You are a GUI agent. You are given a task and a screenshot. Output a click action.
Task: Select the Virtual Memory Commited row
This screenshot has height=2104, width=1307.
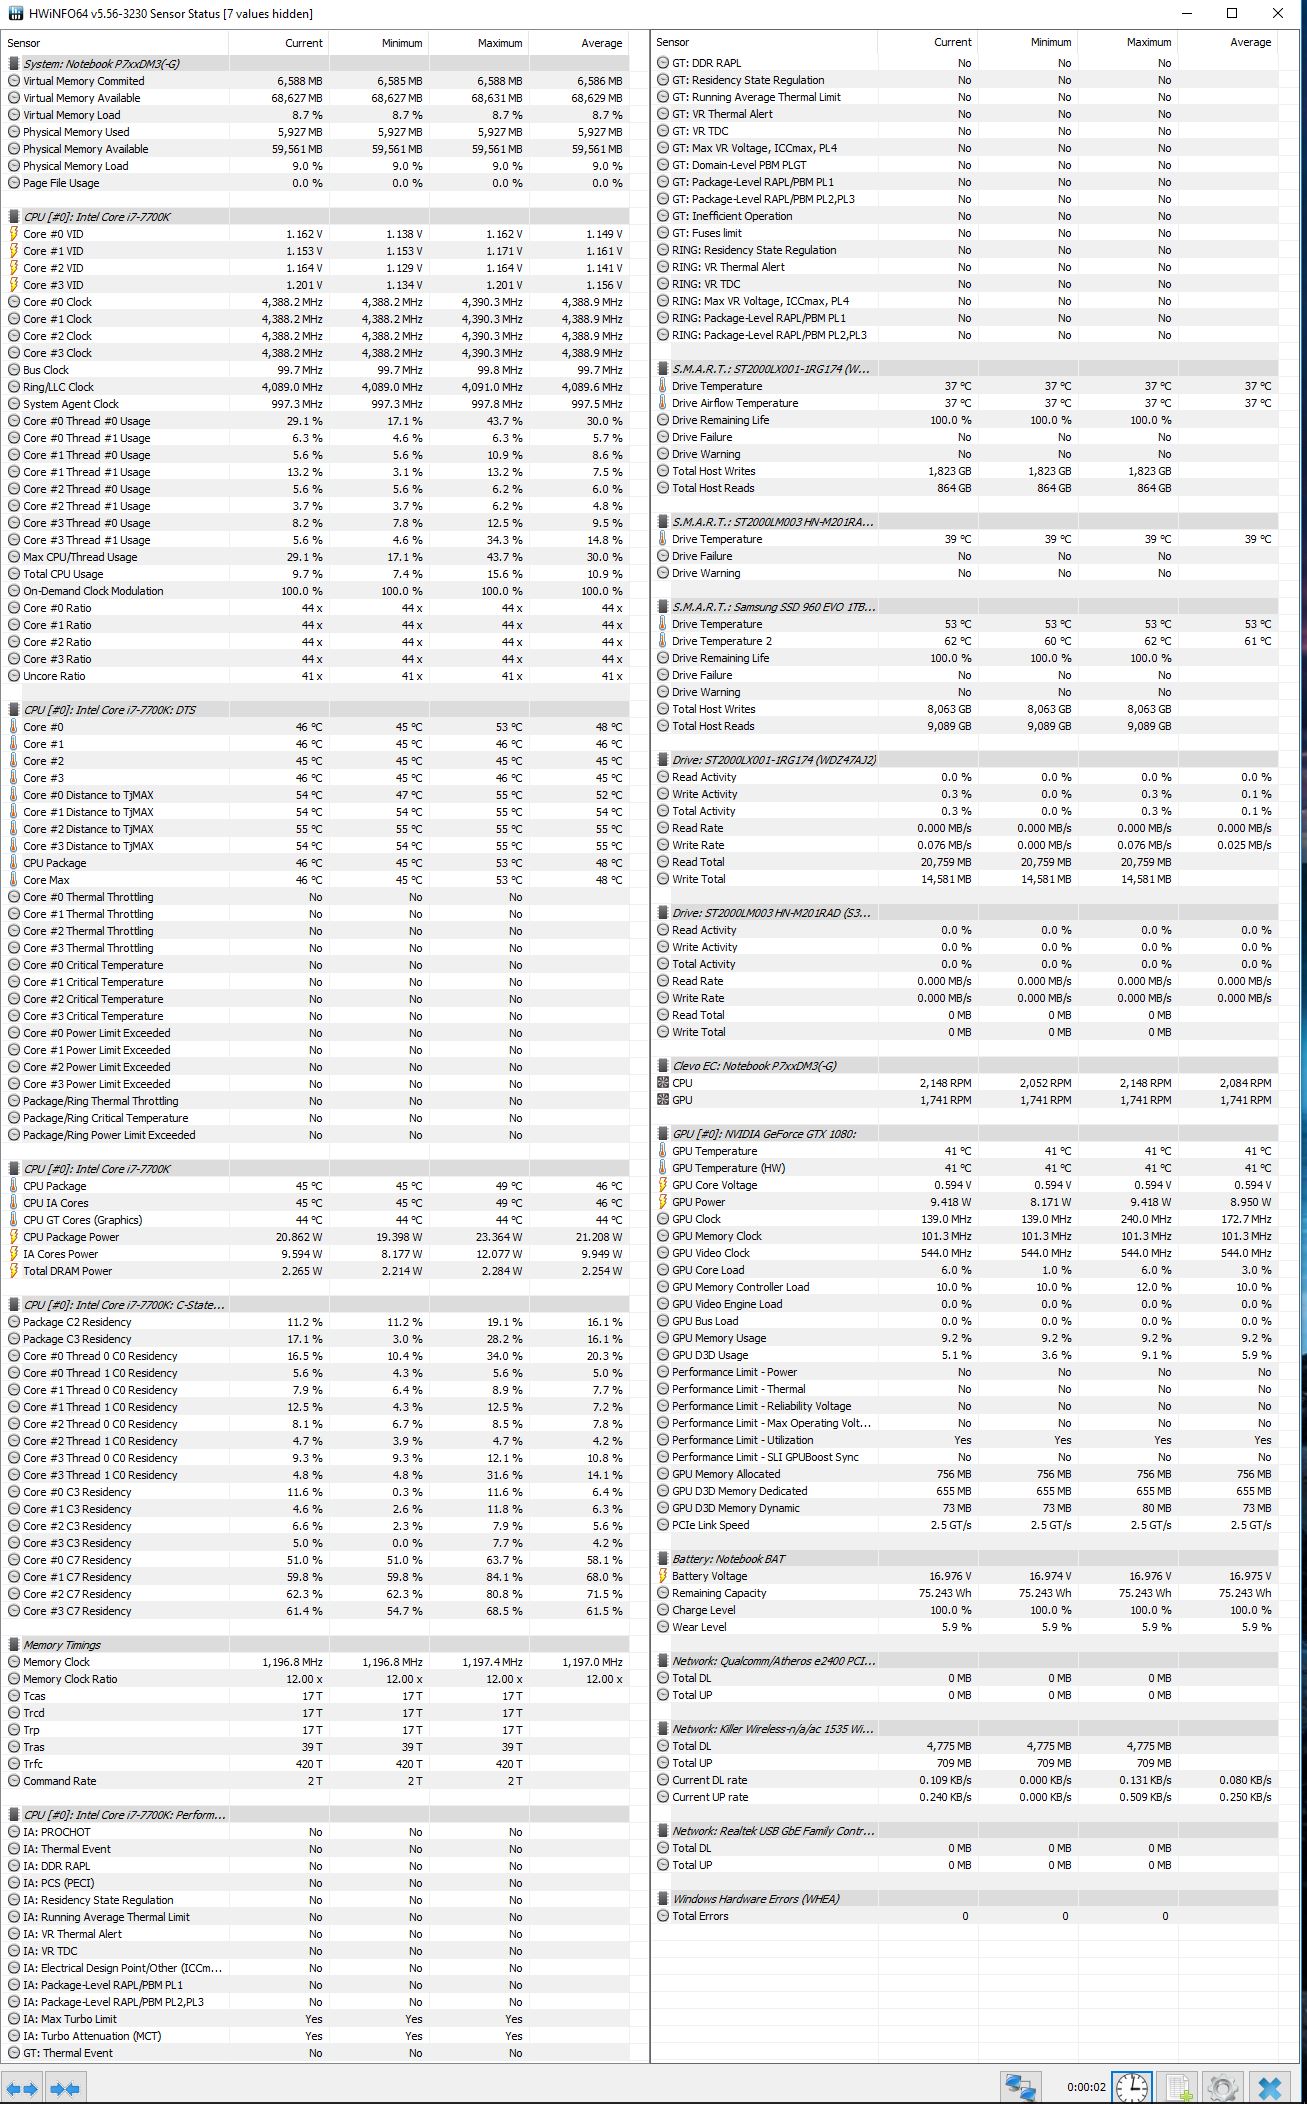coord(316,81)
